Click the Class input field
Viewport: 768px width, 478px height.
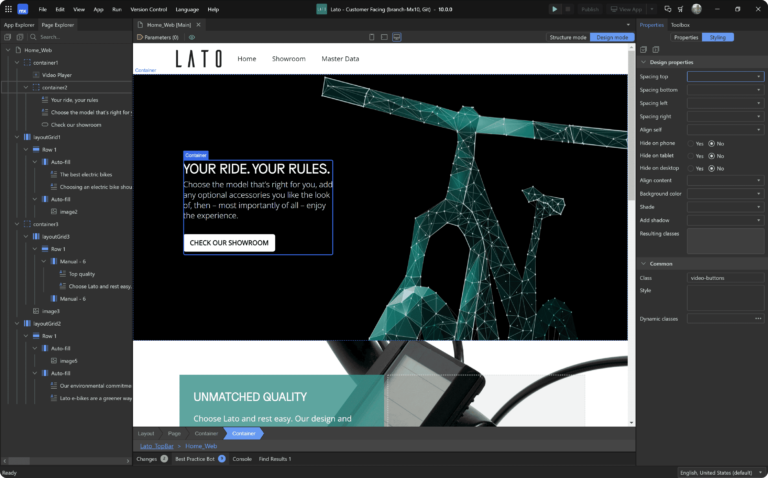point(725,277)
